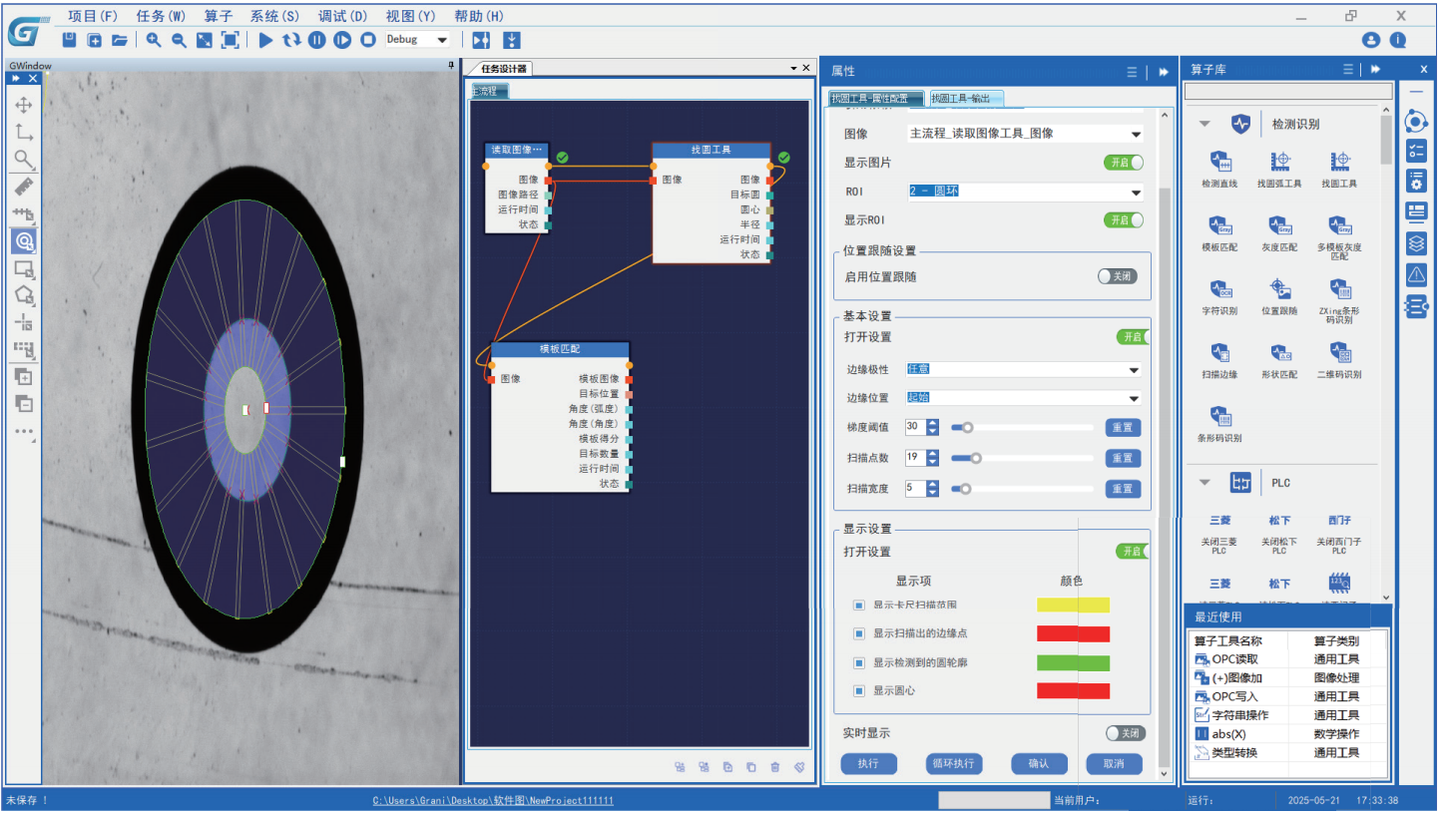Add 模板匹配 operator from the library
The image size is (1440, 814).
click(x=1220, y=234)
